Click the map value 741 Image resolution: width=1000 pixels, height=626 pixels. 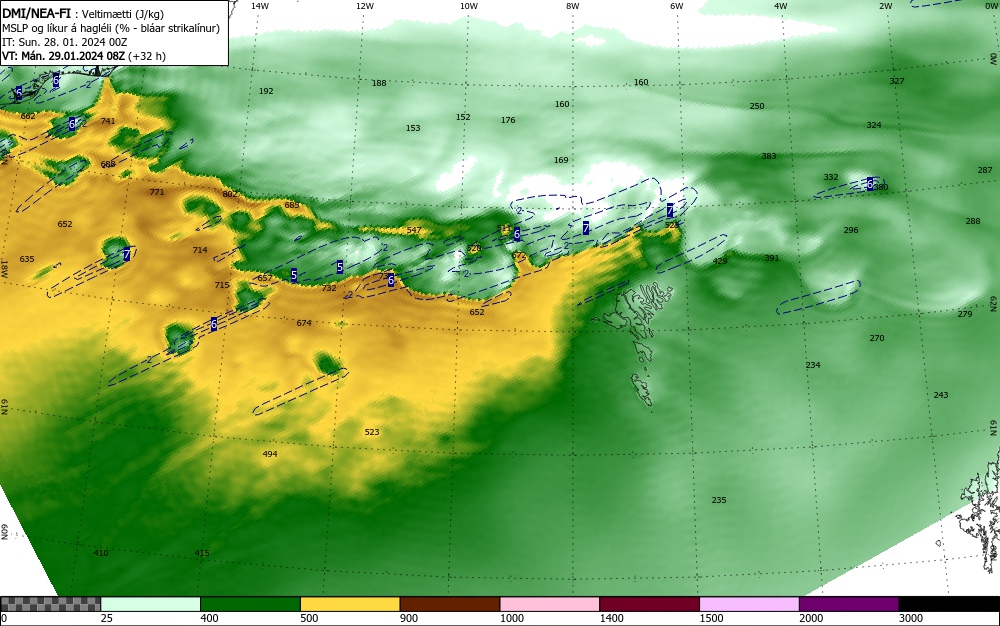click(108, 121)
